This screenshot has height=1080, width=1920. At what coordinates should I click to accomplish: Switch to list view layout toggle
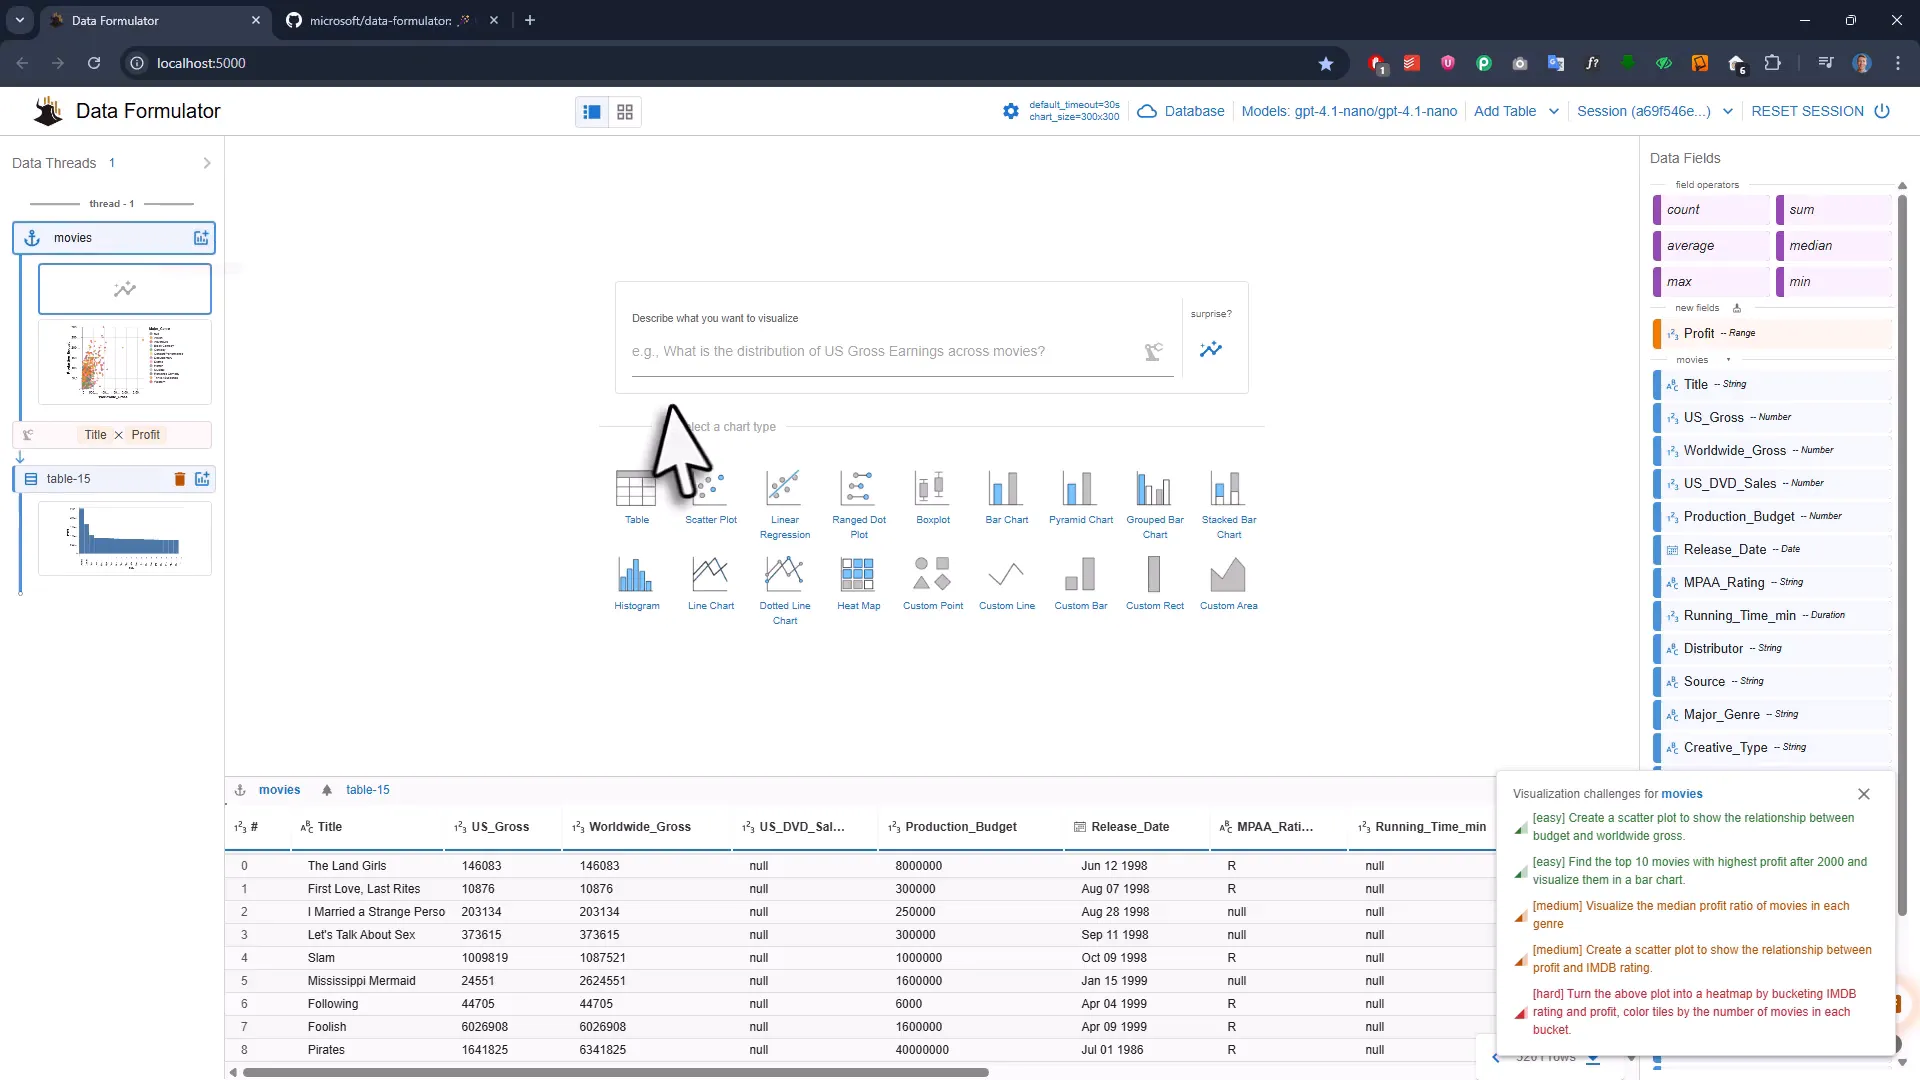[x=592, y=112]
